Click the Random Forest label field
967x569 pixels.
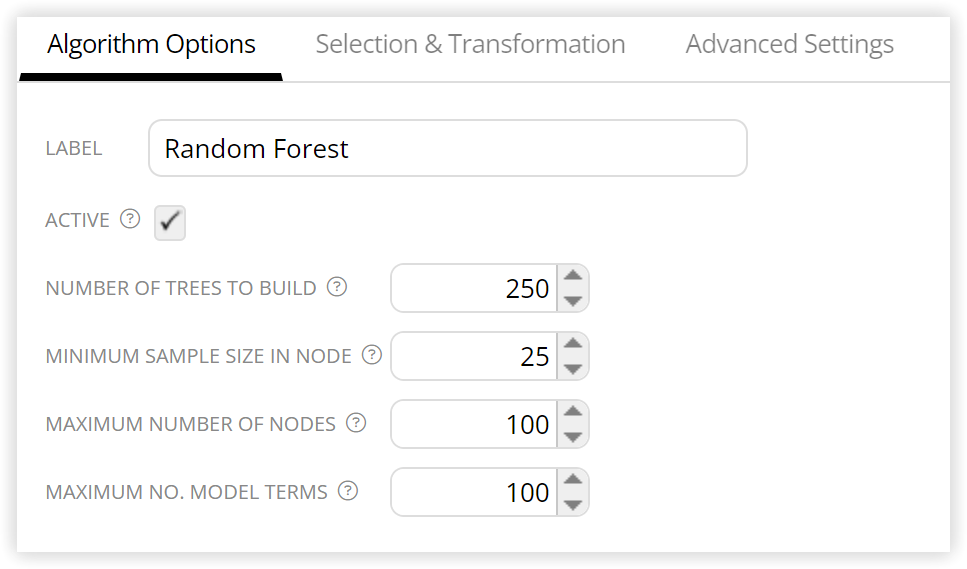point(448,148)
